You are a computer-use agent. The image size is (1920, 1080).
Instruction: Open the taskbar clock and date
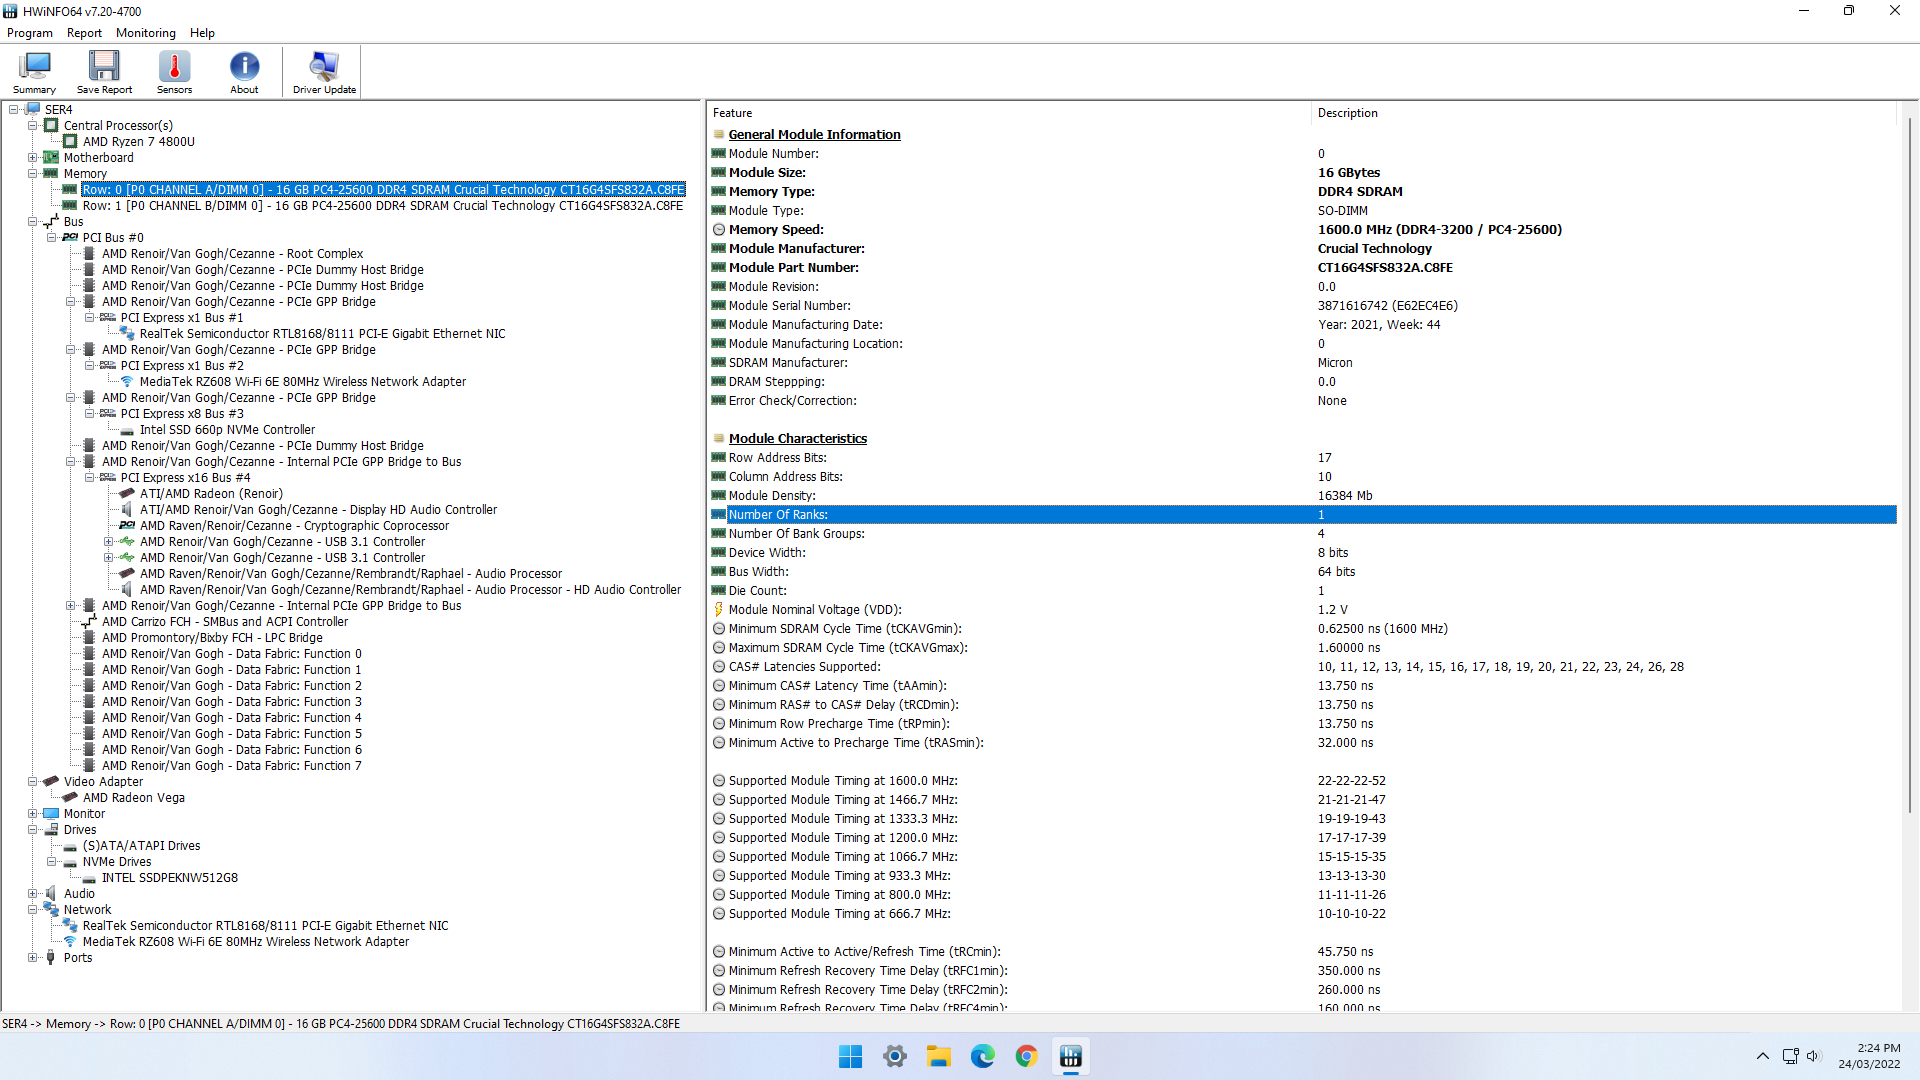(1869, 1056)
